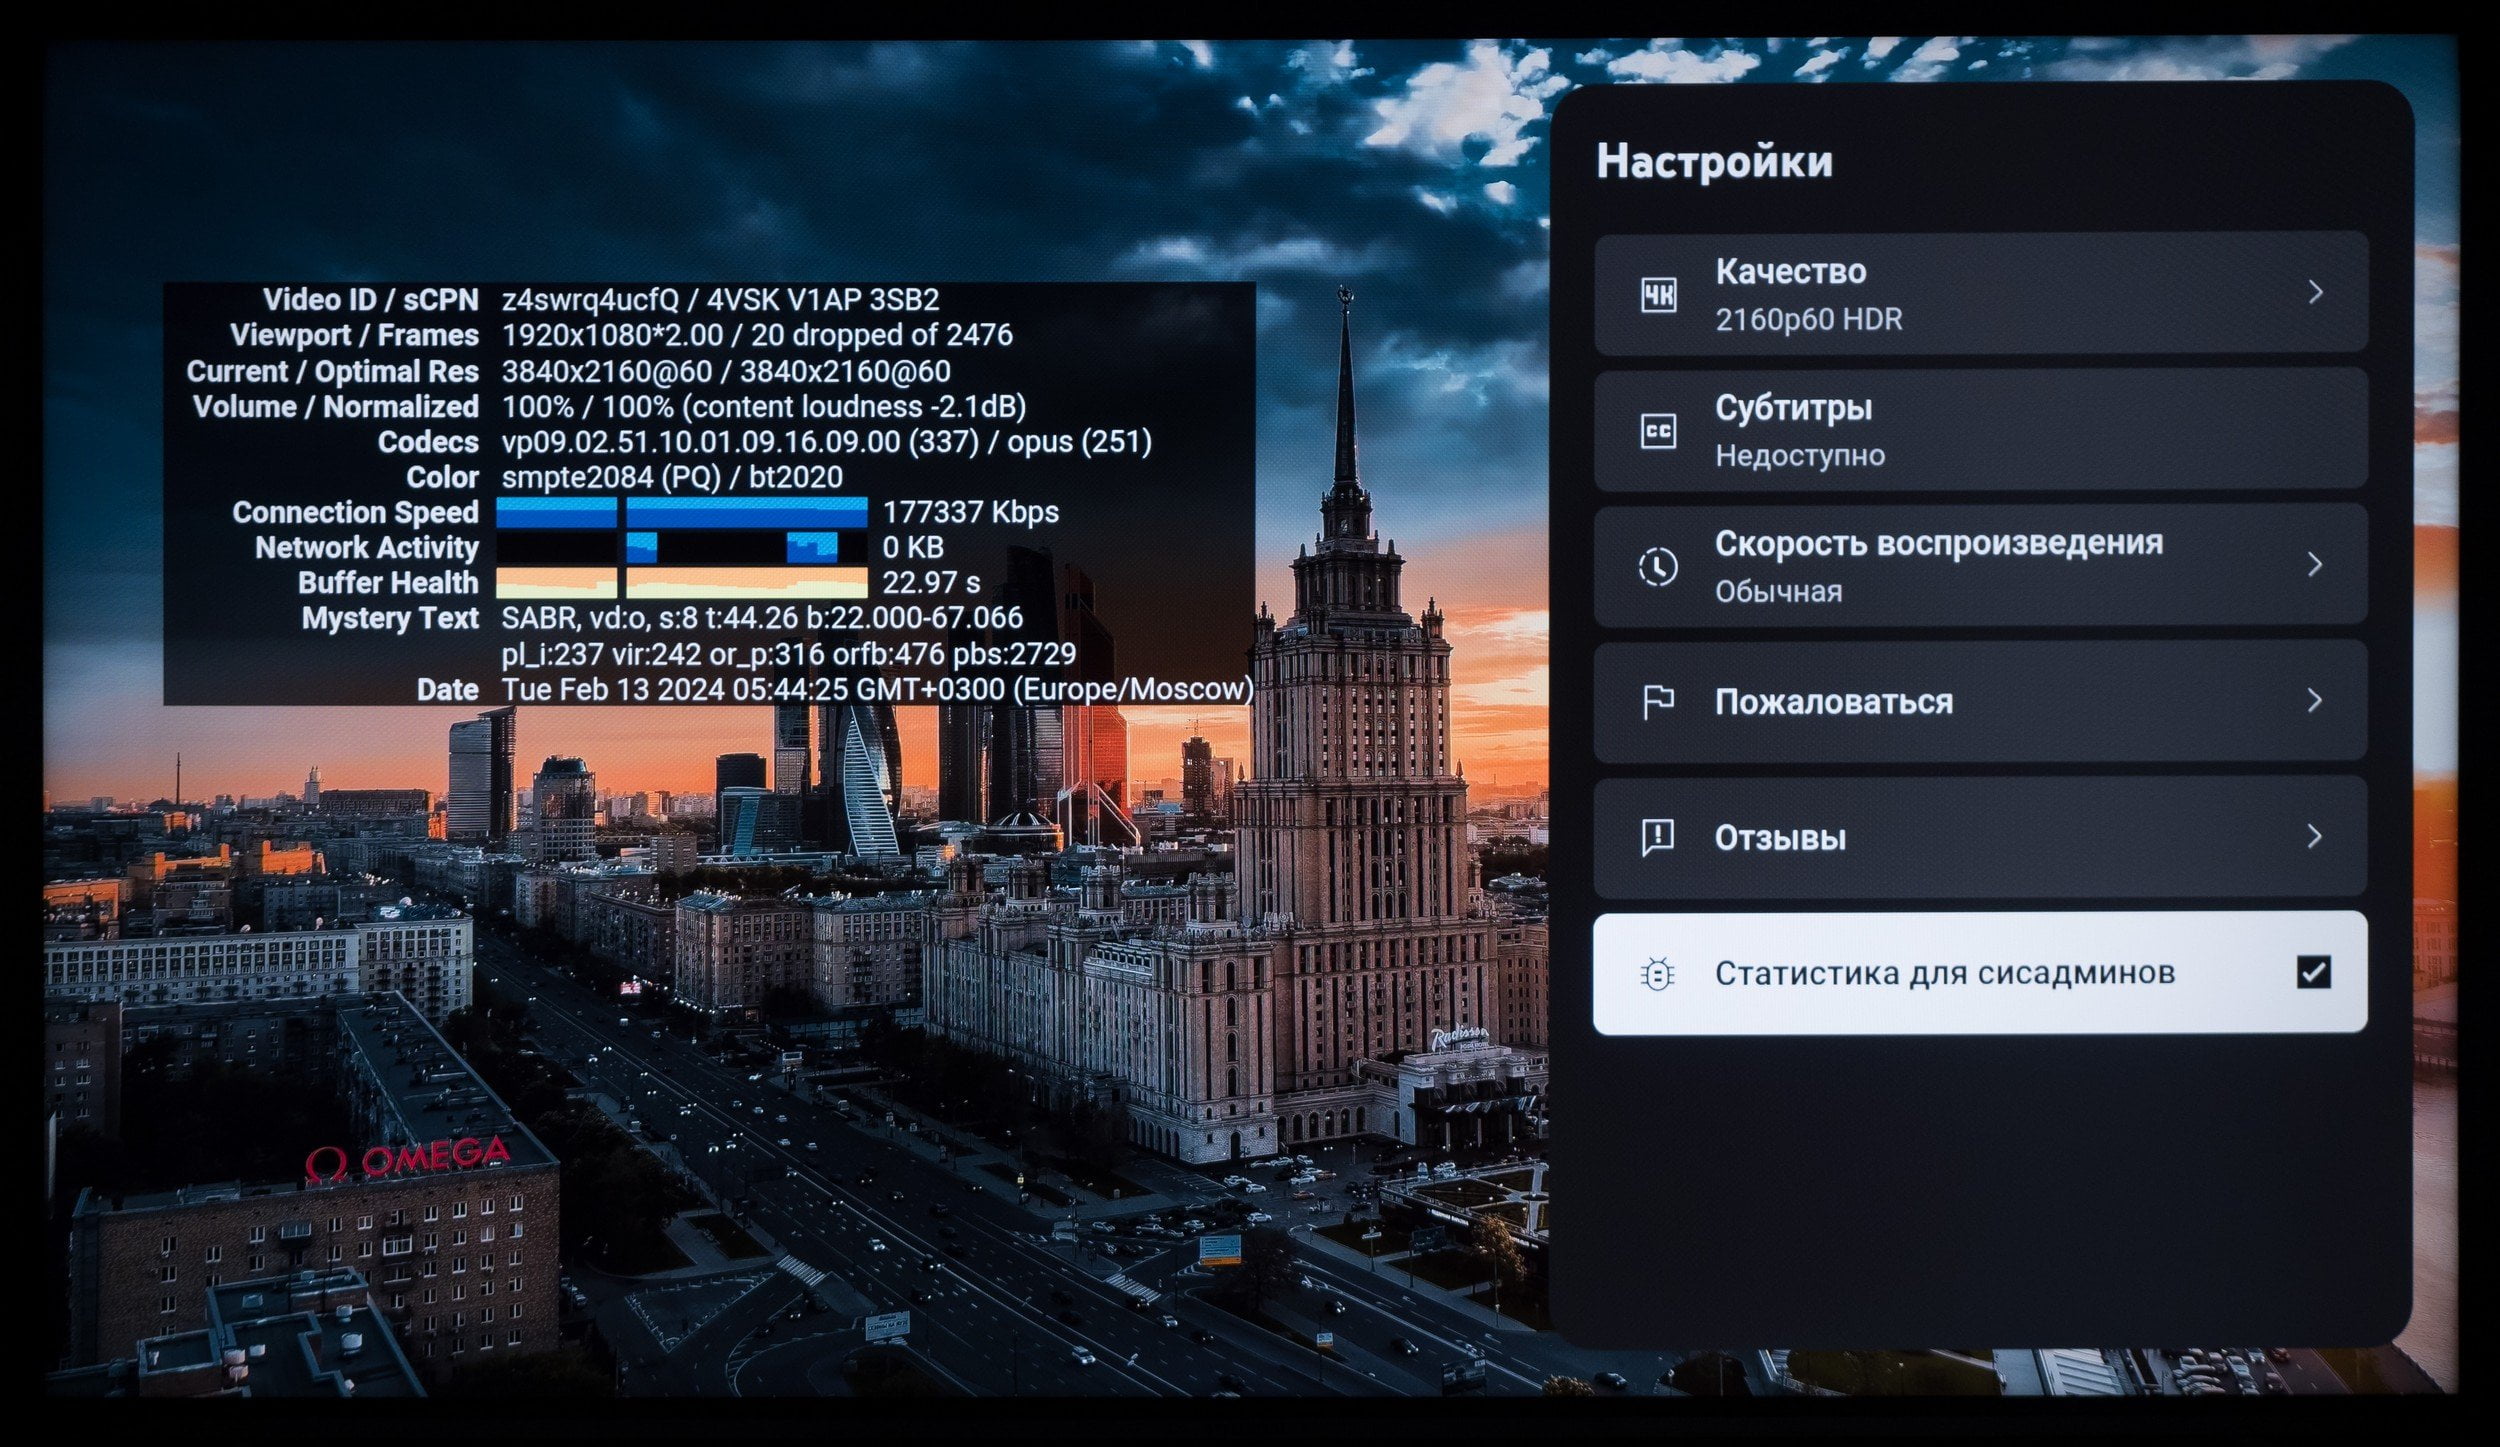Screen dimensions: 2500x1447
Task: Click the '22.97 s' buffer value
Action: [931, 583]
